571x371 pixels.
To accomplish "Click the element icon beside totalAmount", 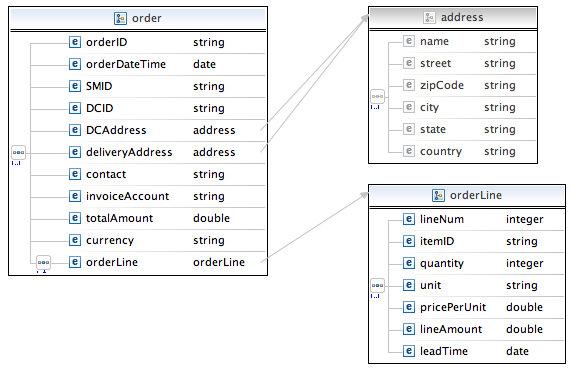I will point(75,218).
